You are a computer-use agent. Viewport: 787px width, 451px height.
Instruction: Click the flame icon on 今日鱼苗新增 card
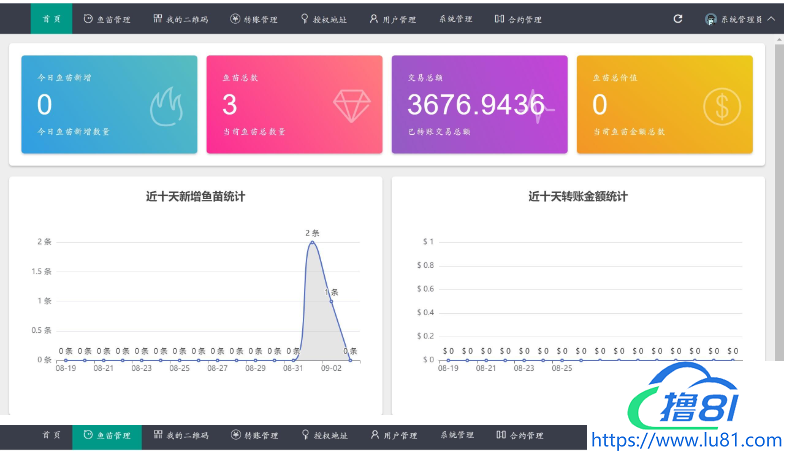[x=167, y=106]
